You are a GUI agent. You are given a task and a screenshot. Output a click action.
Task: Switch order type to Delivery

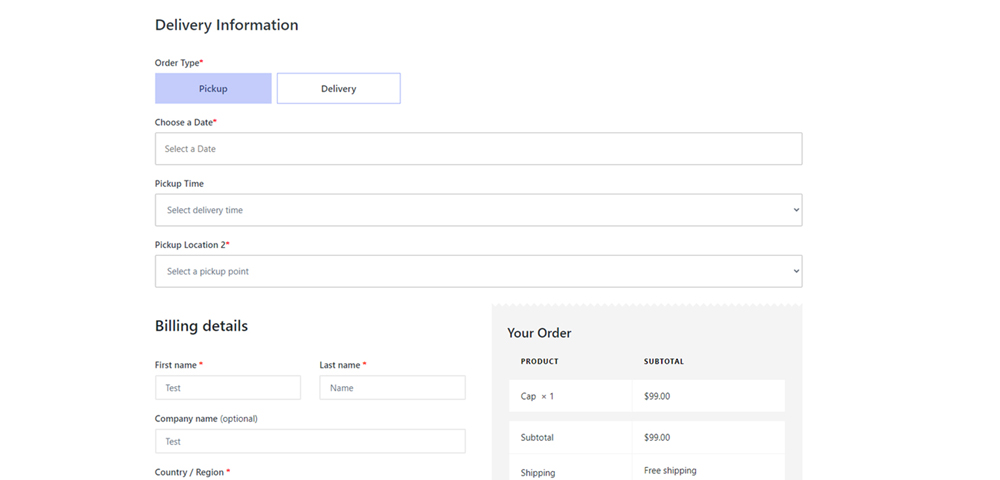coord(338,88)
